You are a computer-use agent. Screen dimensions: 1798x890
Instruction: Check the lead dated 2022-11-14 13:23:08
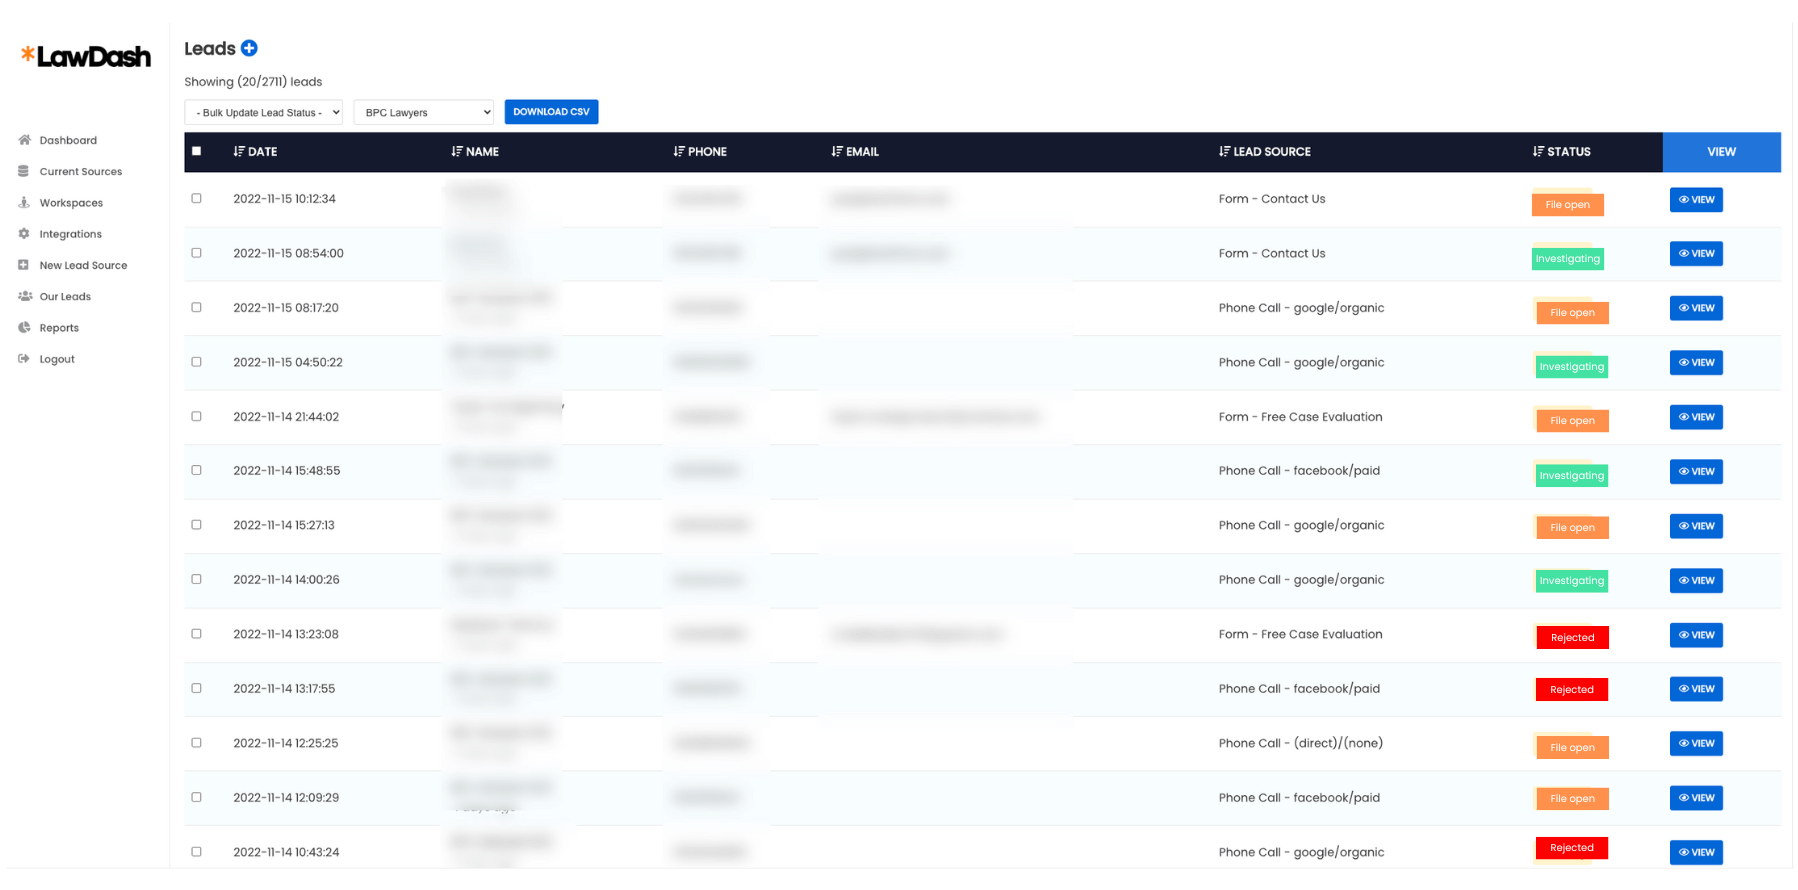[197, 634]
